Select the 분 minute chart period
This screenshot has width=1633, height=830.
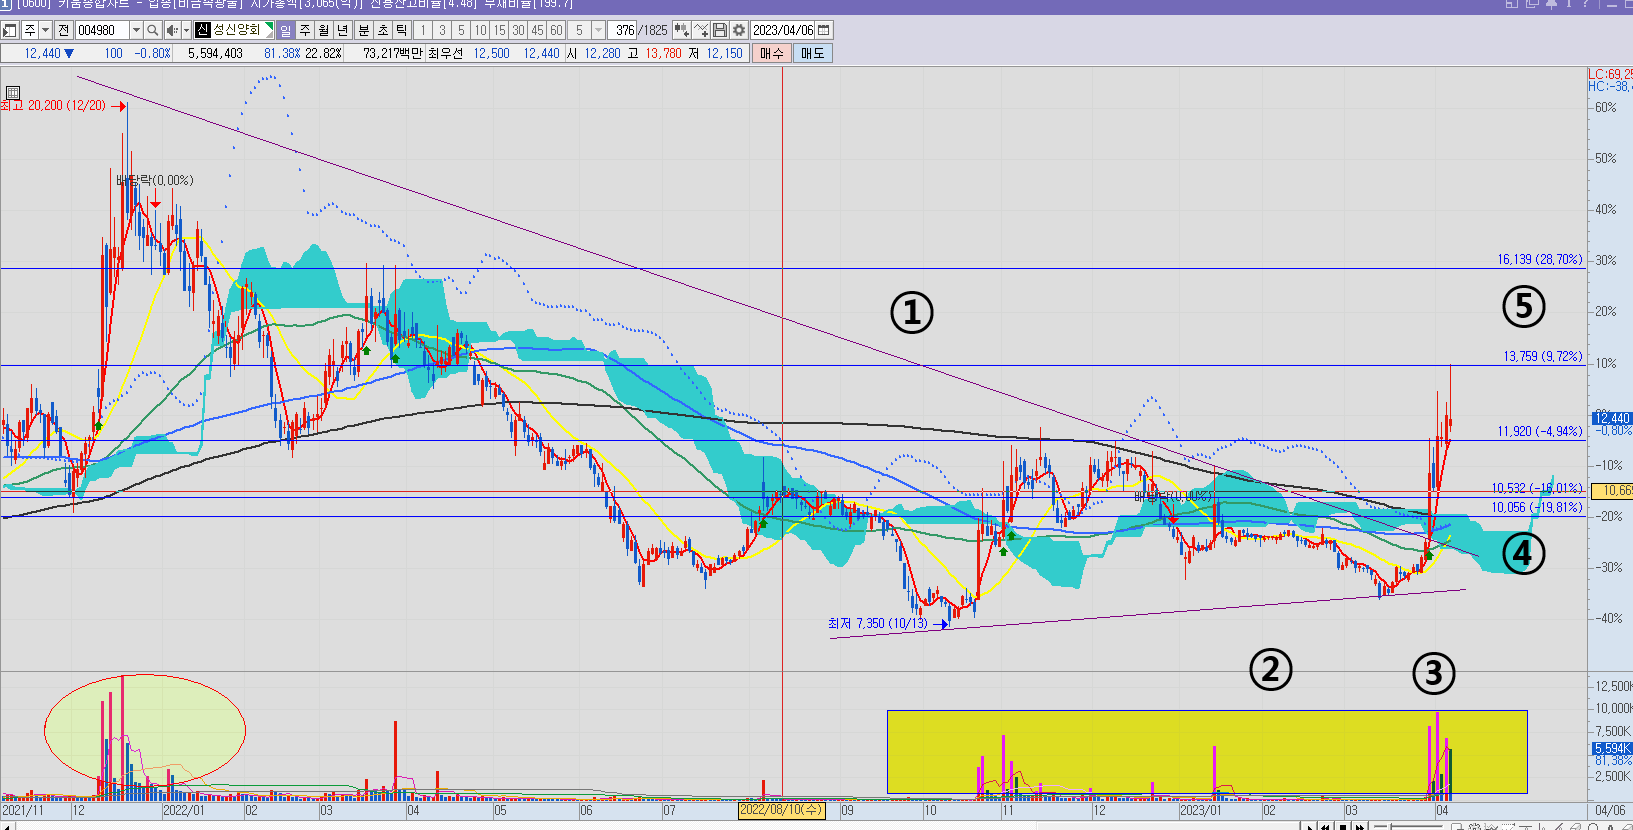(x=364, y=30)
